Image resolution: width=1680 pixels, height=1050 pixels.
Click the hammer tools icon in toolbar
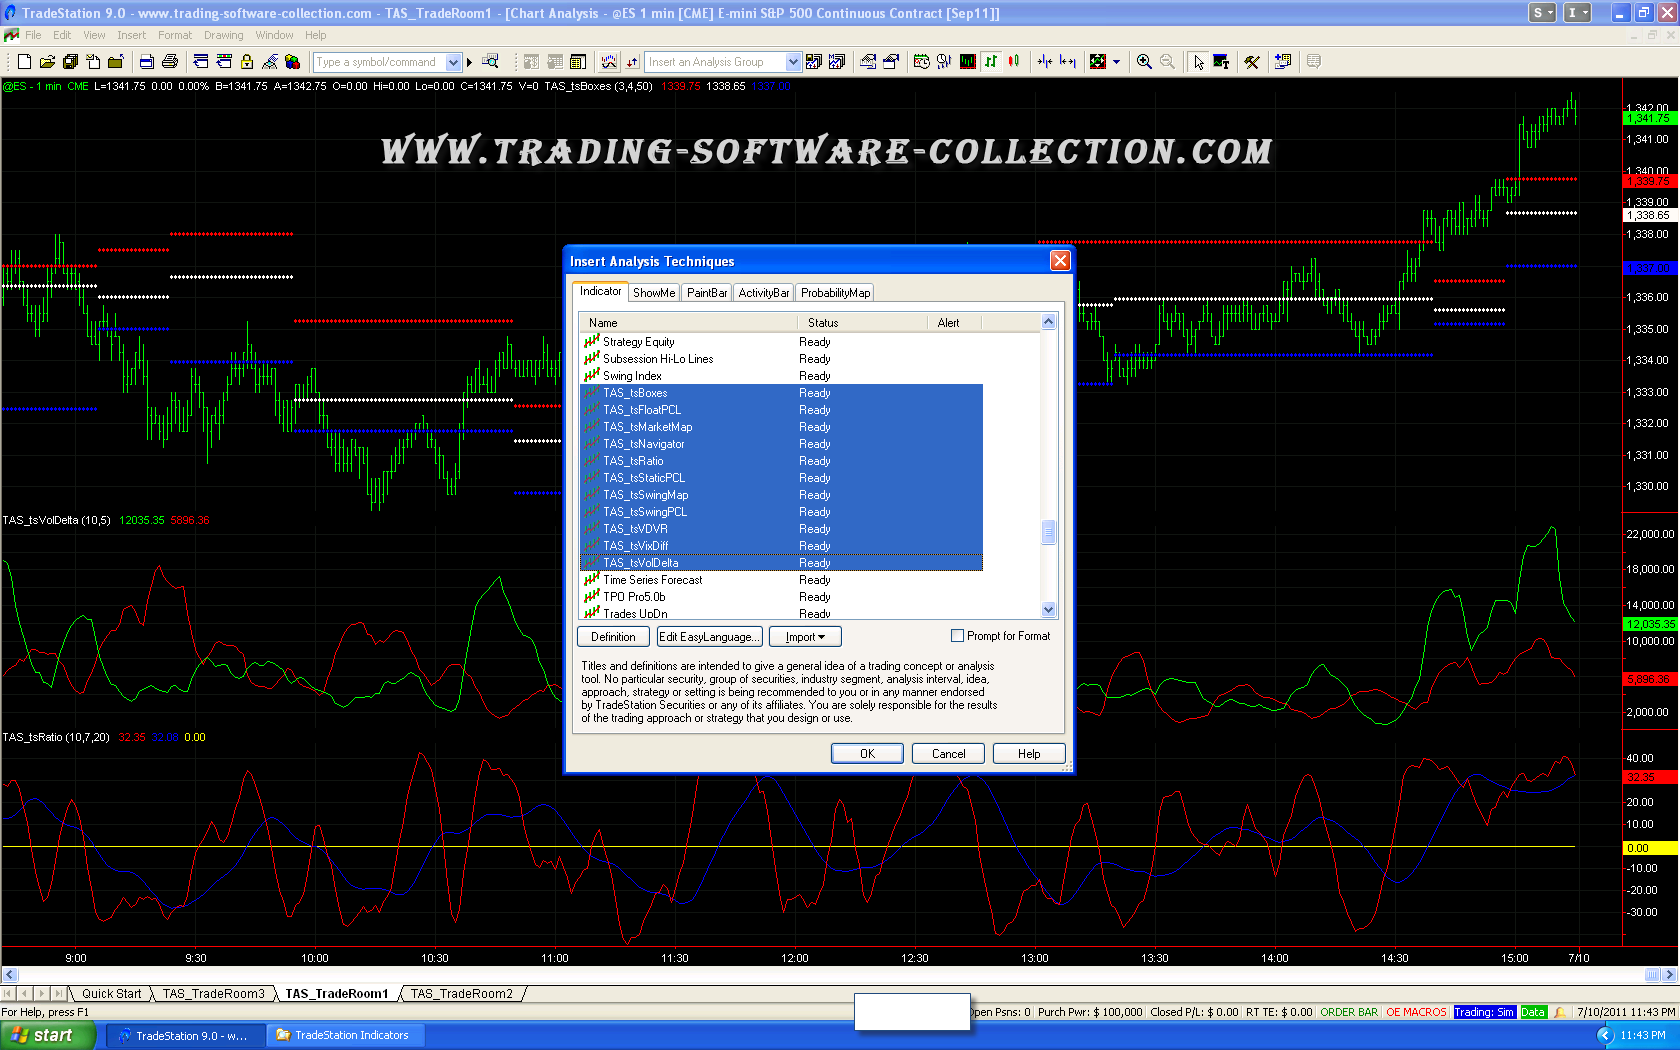[x=1252, y=62]
